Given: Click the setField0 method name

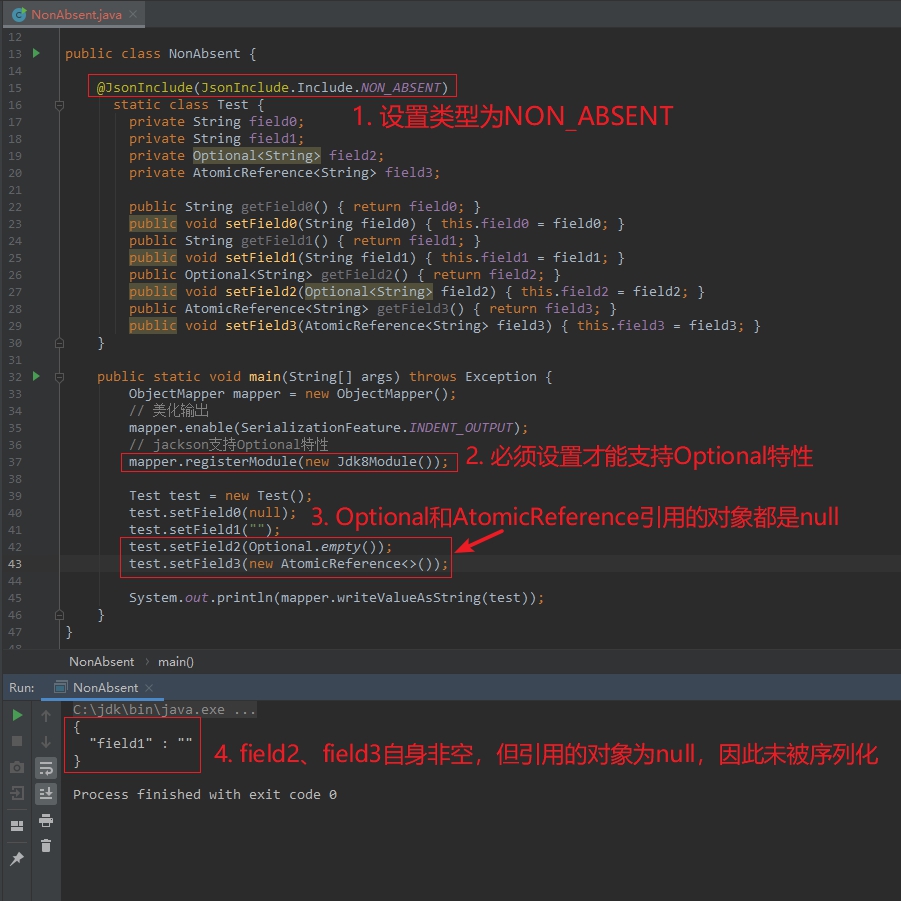Looking at the screenshot, I should tap(260, 224).
